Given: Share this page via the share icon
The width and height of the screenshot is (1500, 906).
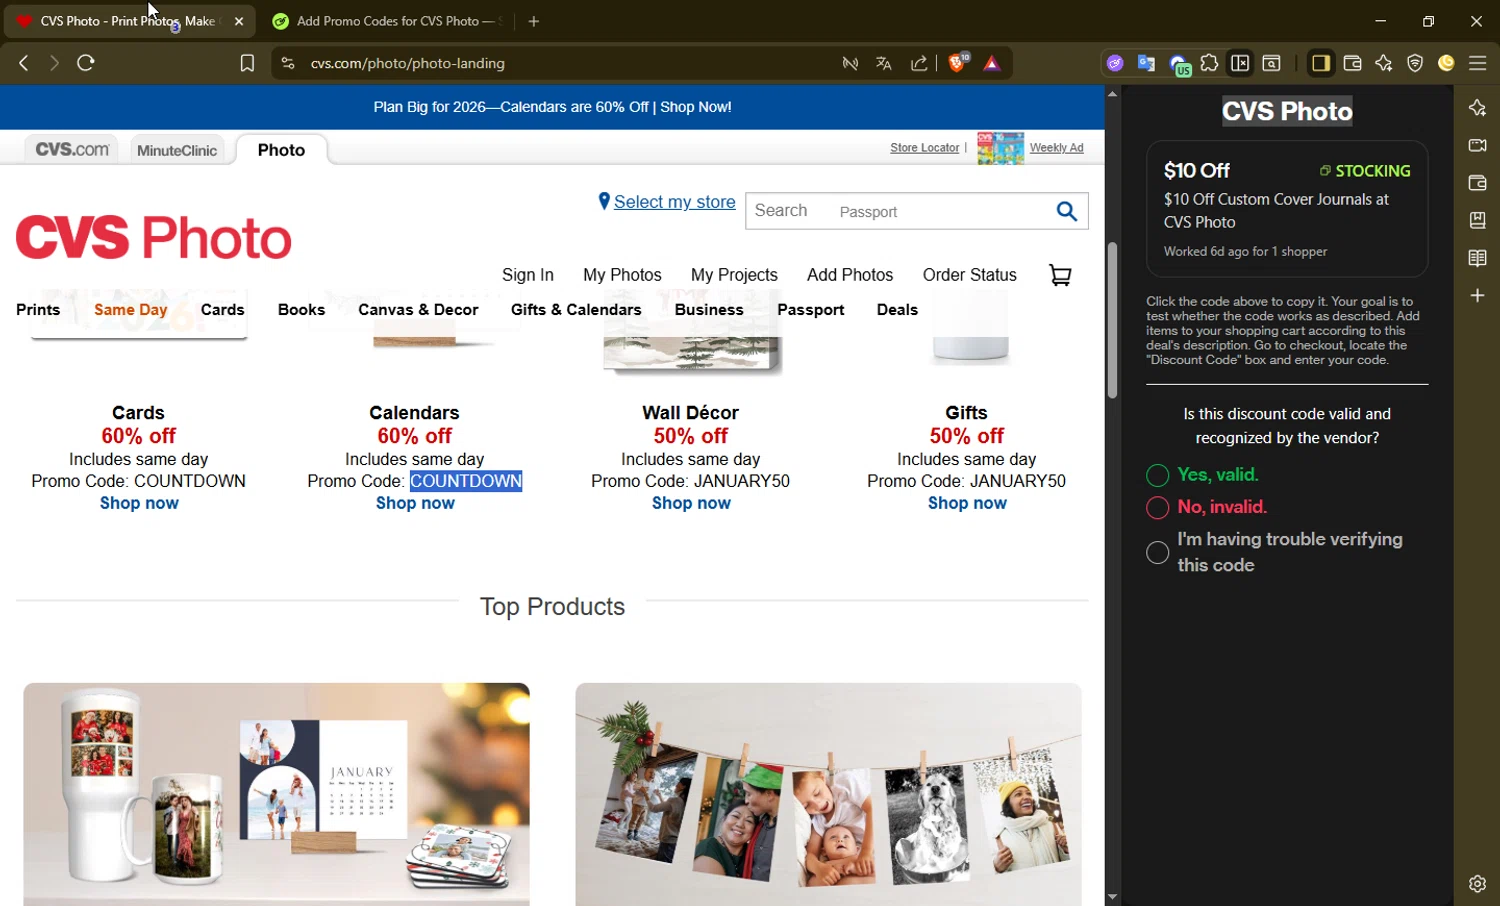Looking at the screenshot, I should tap(919, 63).
